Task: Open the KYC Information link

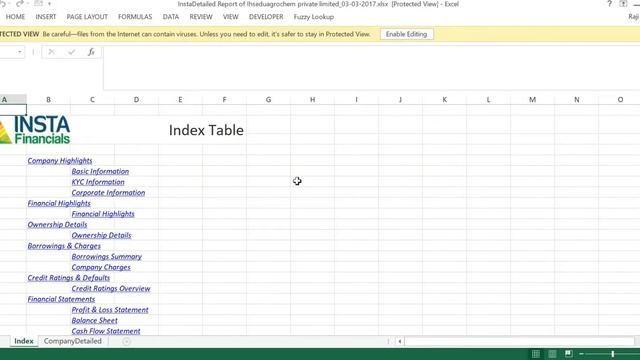Action: pos(98,182)
